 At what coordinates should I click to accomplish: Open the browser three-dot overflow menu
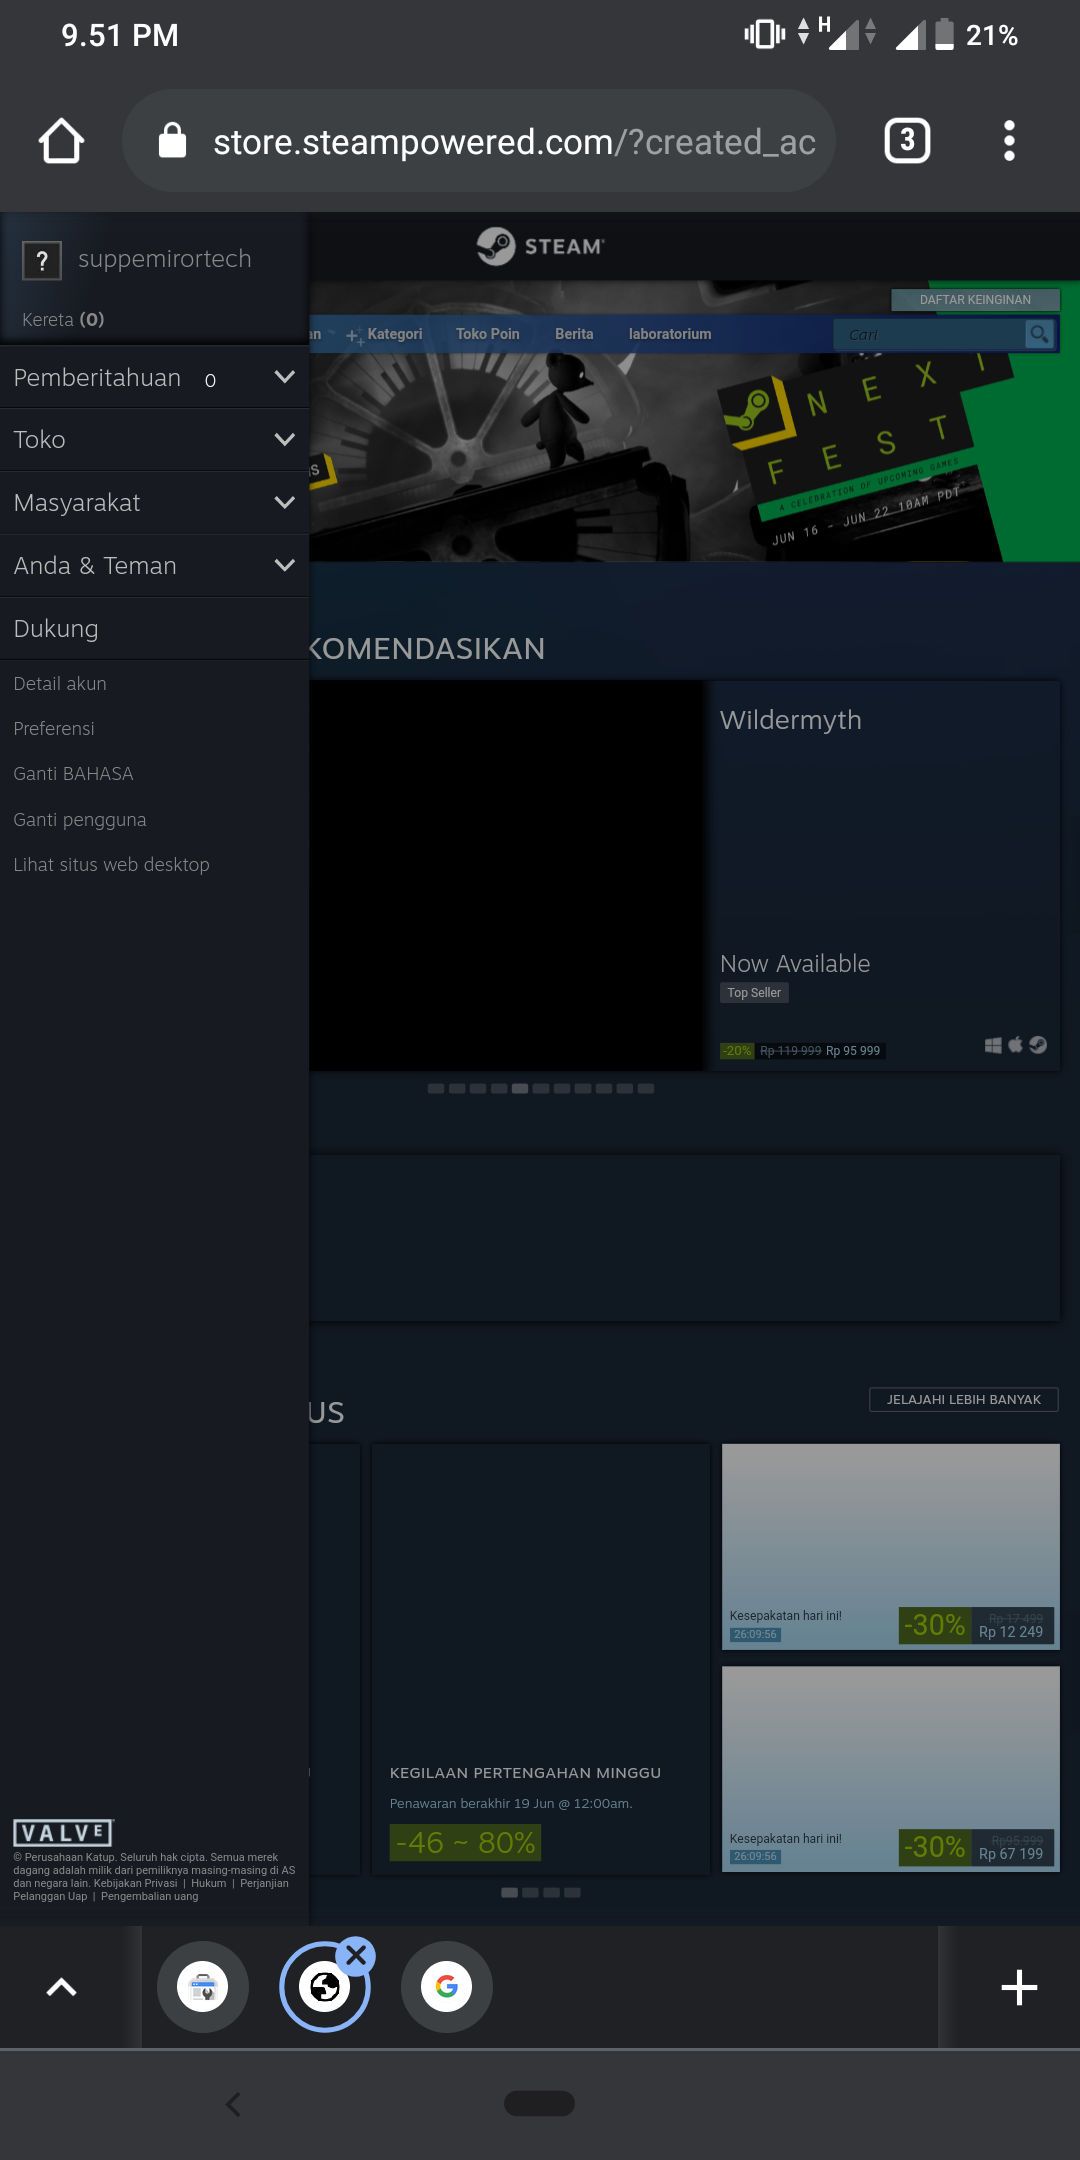pos(1009,141)
